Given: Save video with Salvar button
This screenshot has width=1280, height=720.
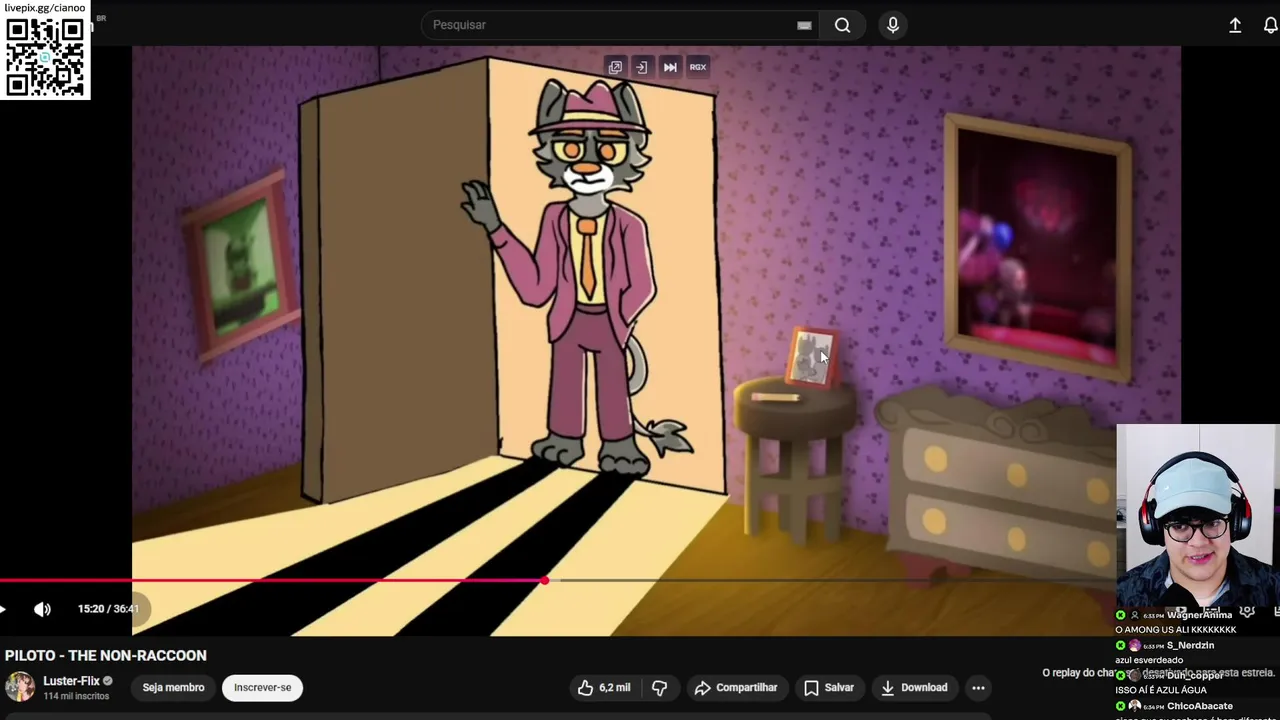Looking at the screenshot, I should tap(829, 688).
